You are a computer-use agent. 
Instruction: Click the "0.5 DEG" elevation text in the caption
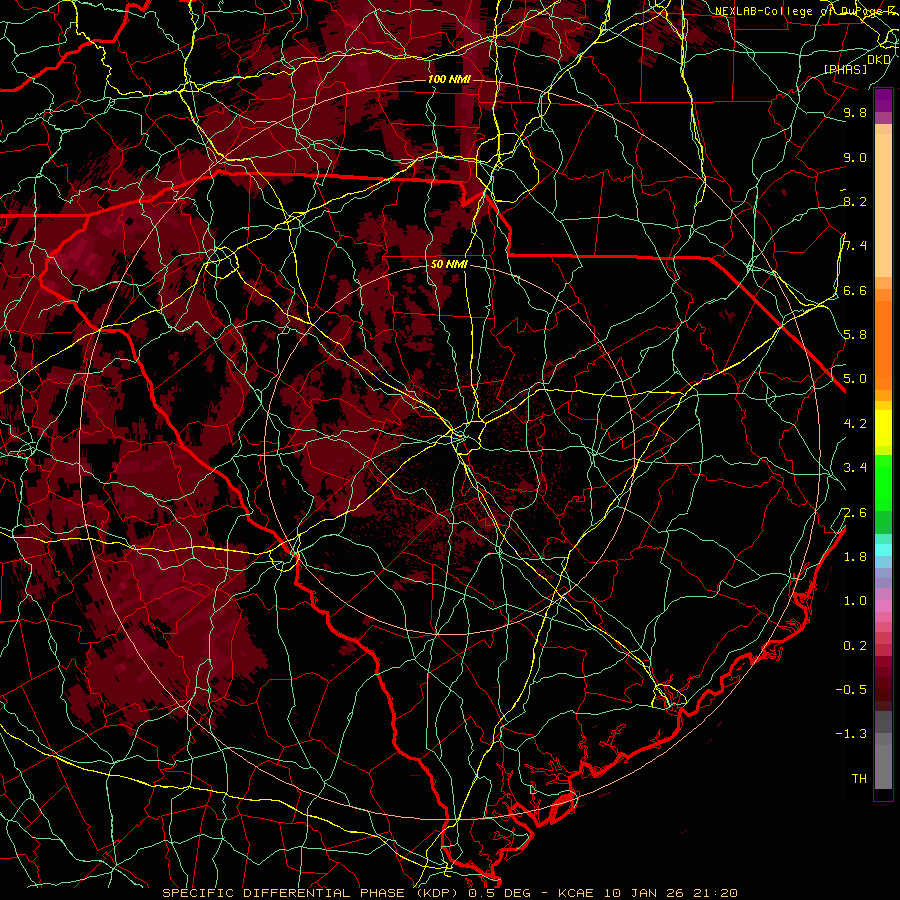499,893
